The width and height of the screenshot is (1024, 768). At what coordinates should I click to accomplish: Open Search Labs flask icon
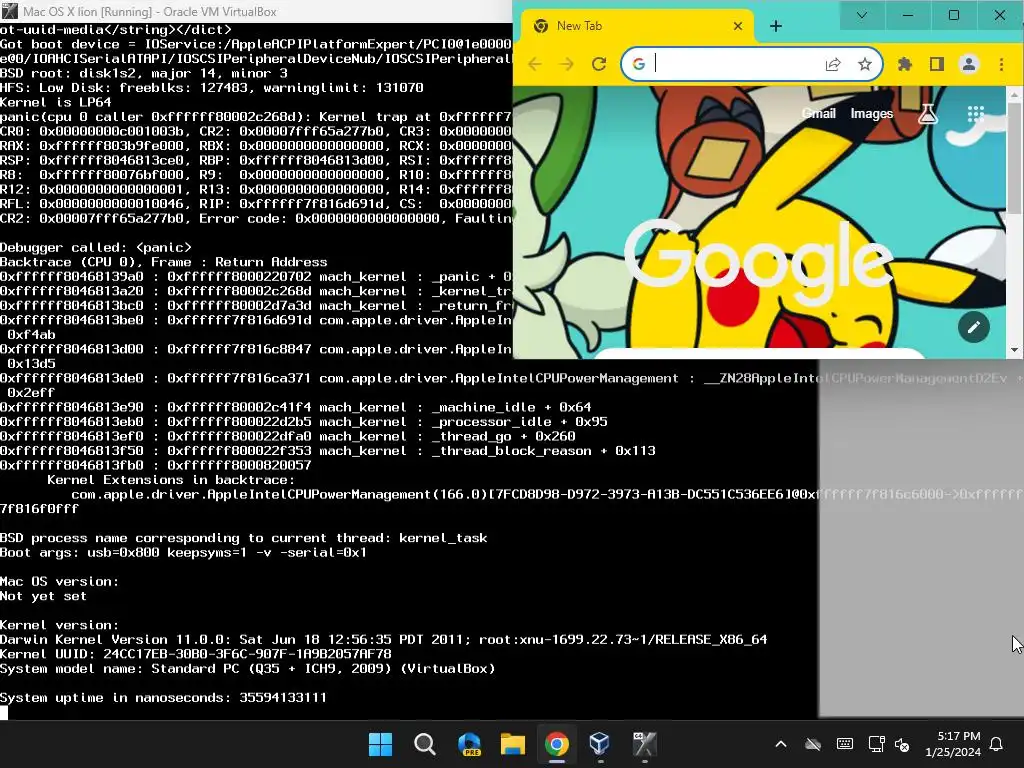click(x=928, y=114)
